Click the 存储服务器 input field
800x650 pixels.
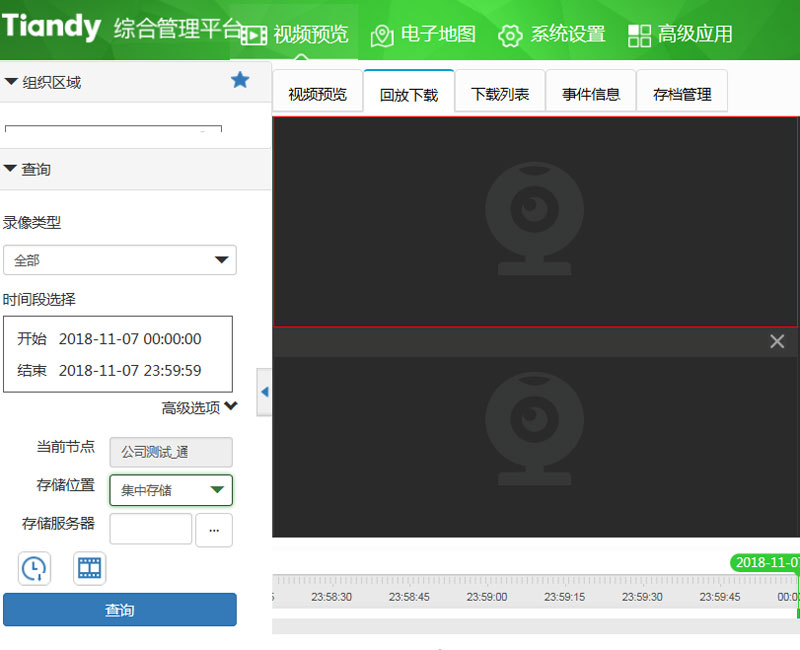click(x=151, y=529)
